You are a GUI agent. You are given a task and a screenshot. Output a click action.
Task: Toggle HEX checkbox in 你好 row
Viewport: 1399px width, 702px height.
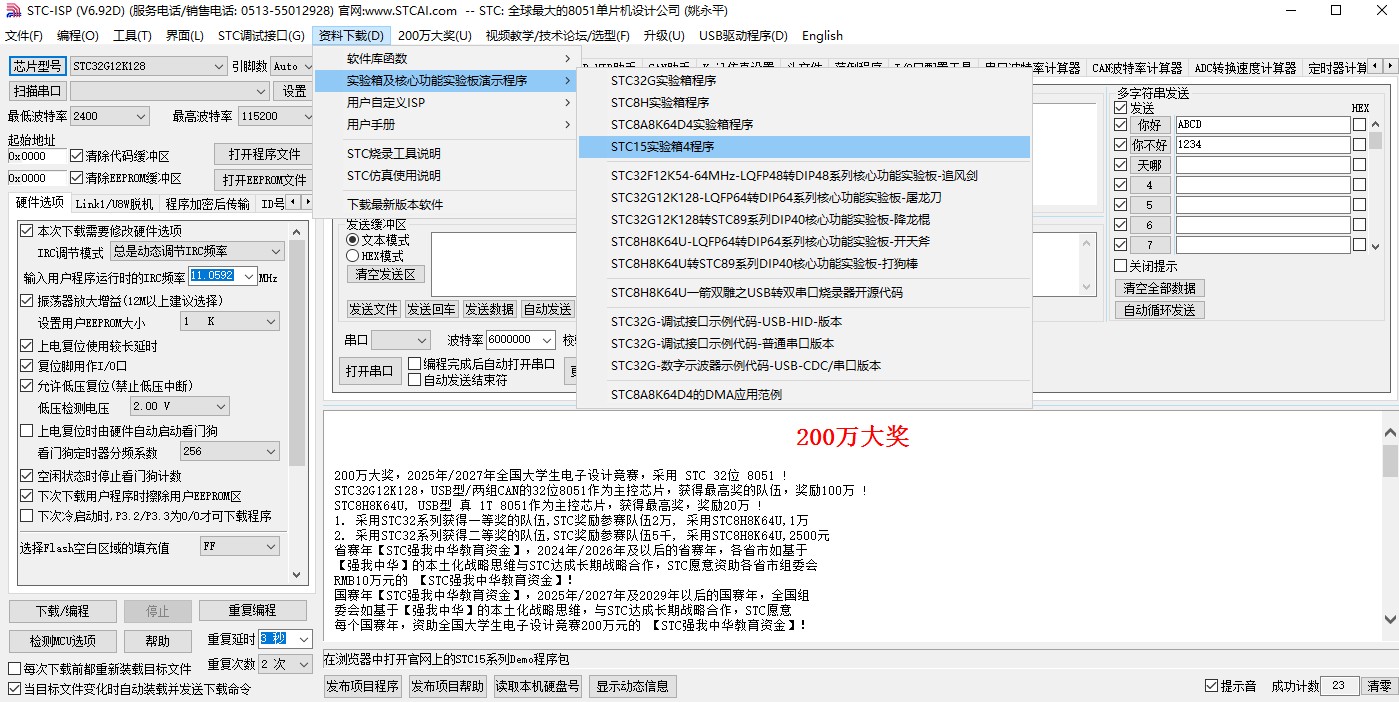tap(1359, 125)
